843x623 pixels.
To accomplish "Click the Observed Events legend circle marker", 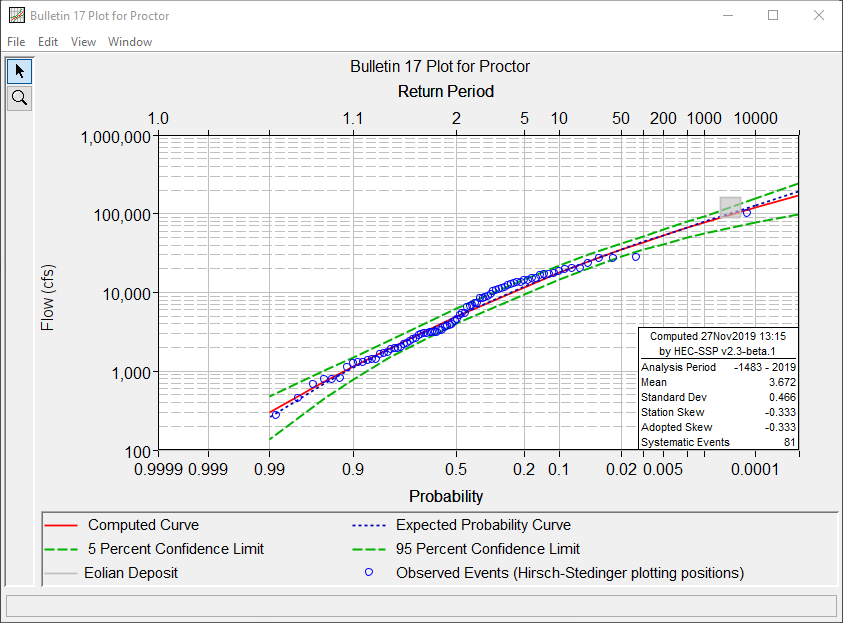I will tap(369, 572).
